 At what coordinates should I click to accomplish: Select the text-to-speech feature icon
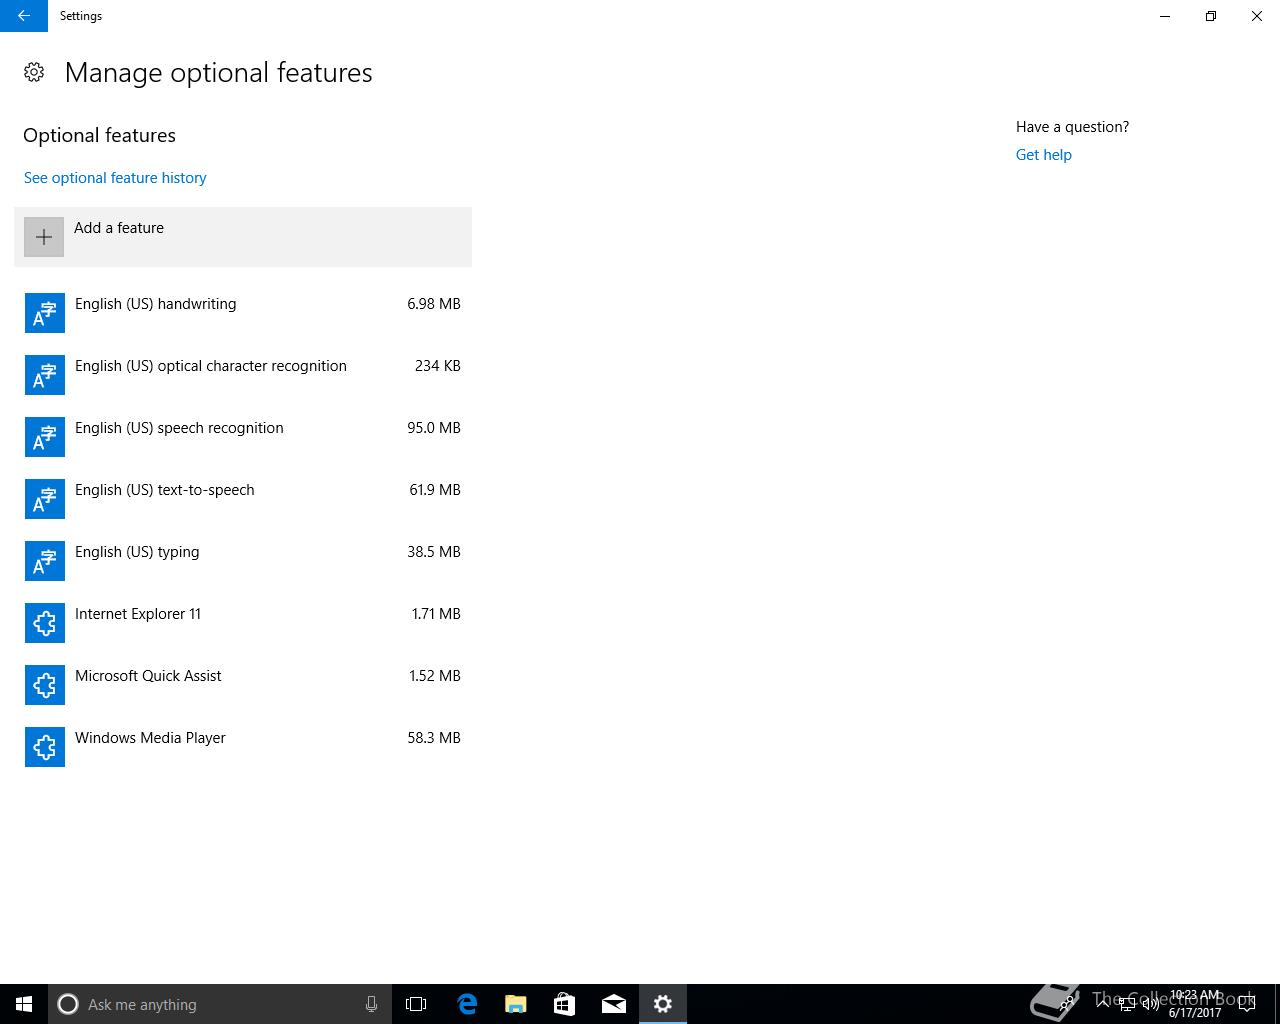45,499
